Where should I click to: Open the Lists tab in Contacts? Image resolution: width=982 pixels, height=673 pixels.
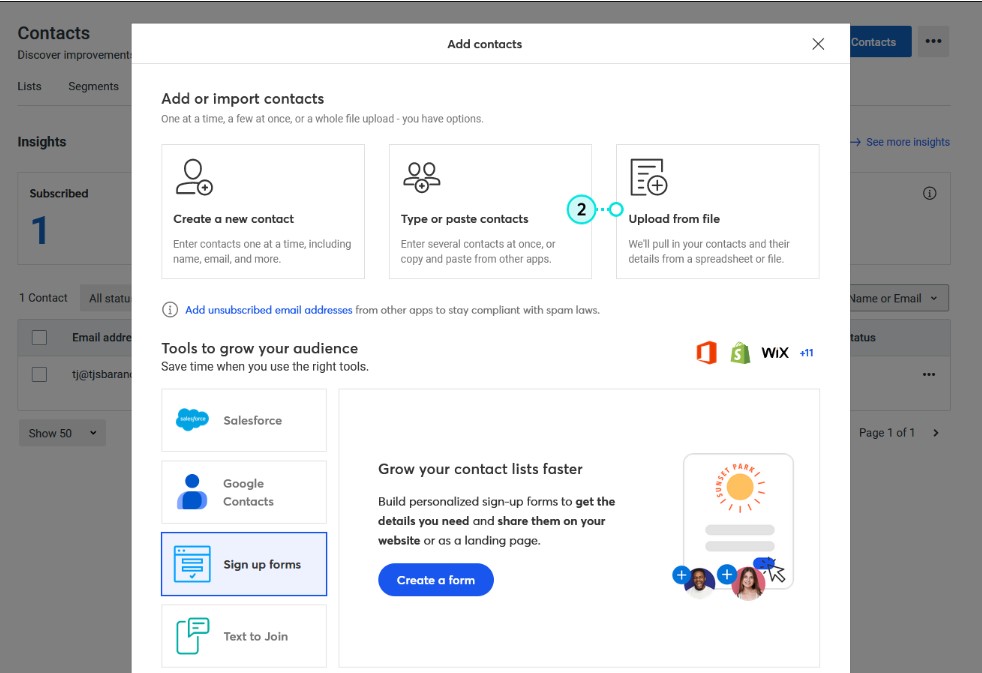coord(29,86)
